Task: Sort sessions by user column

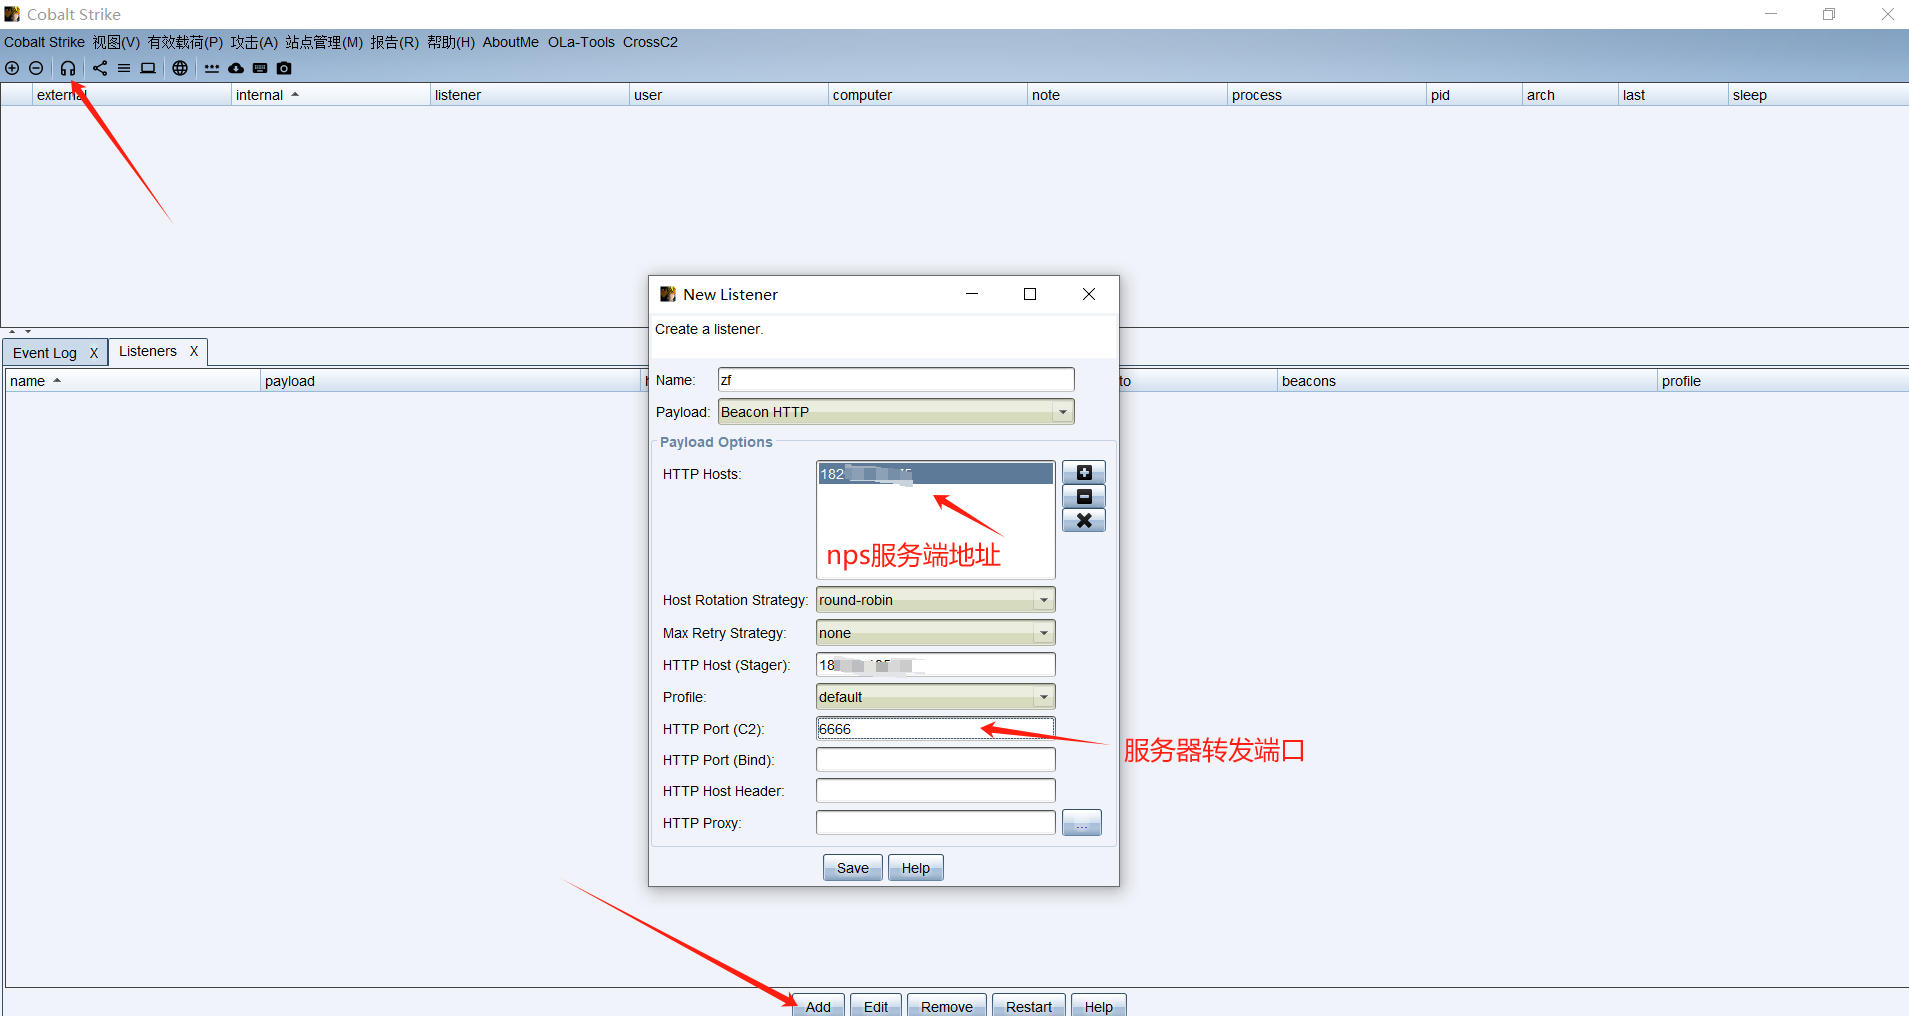Action: coord(729,95)
